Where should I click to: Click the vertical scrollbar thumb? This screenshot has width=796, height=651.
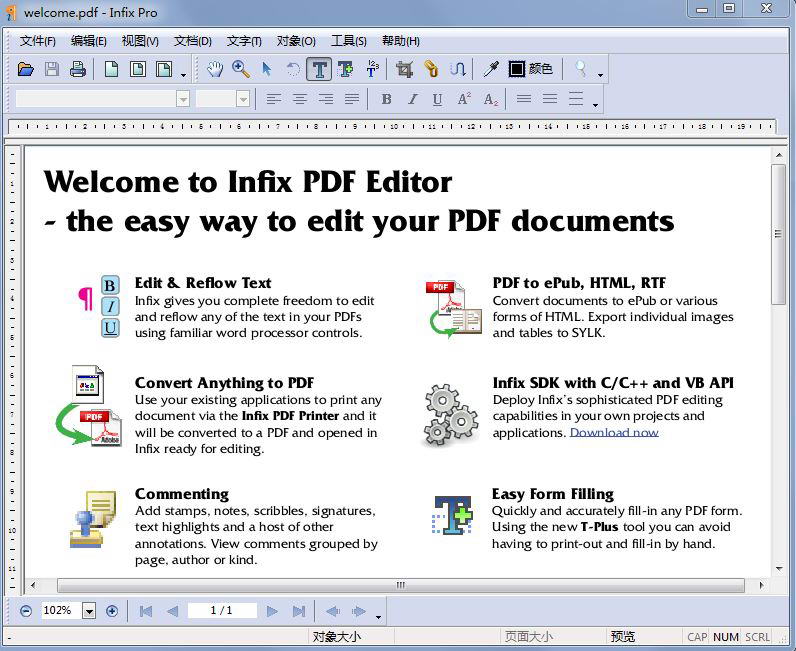tap(778, 234)
